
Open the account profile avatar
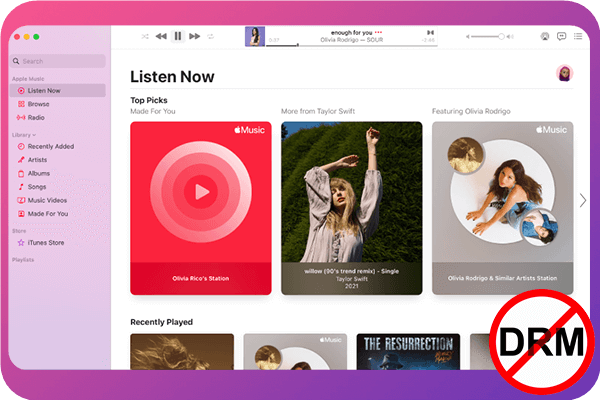[x=564, y=73]
